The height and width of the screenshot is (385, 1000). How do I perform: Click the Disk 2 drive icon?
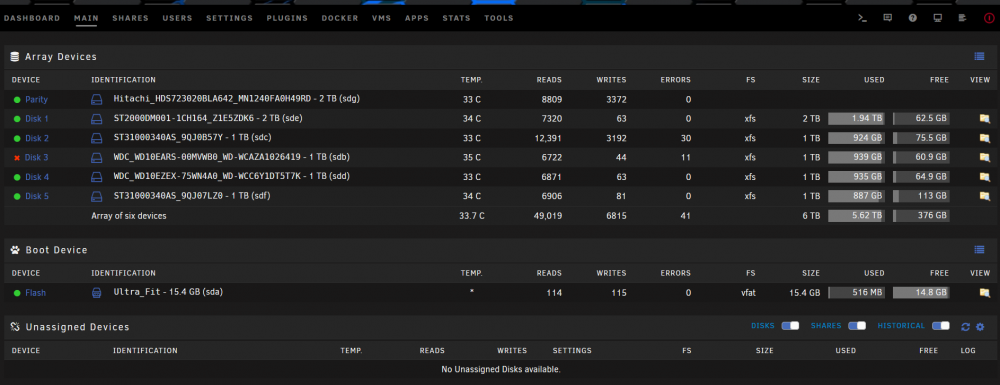coord(96,138)
